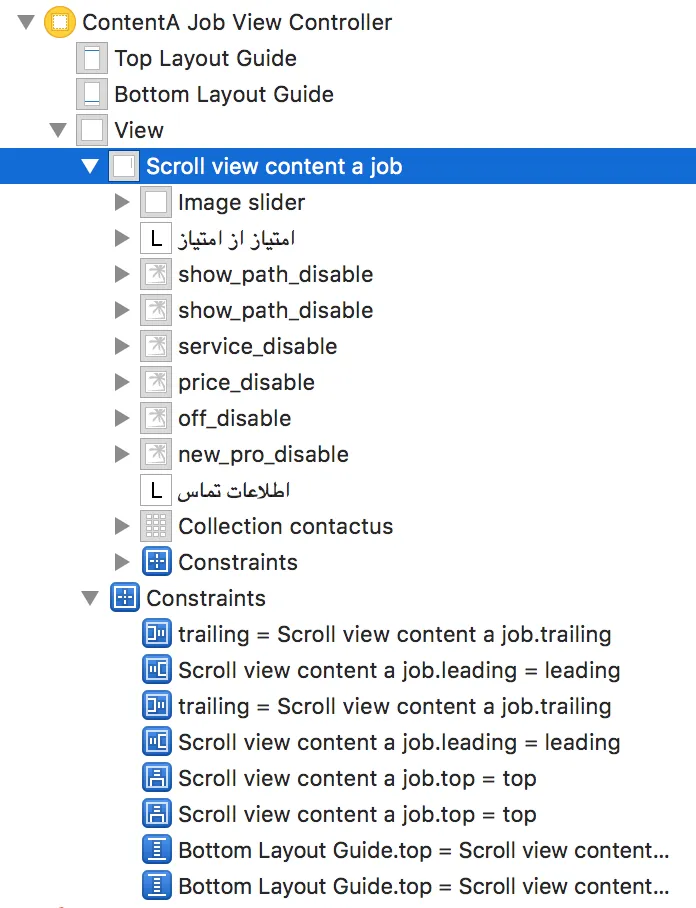Select the off_disable row
The width and height of the screenshot is (696, 908).
pos(234,418)
